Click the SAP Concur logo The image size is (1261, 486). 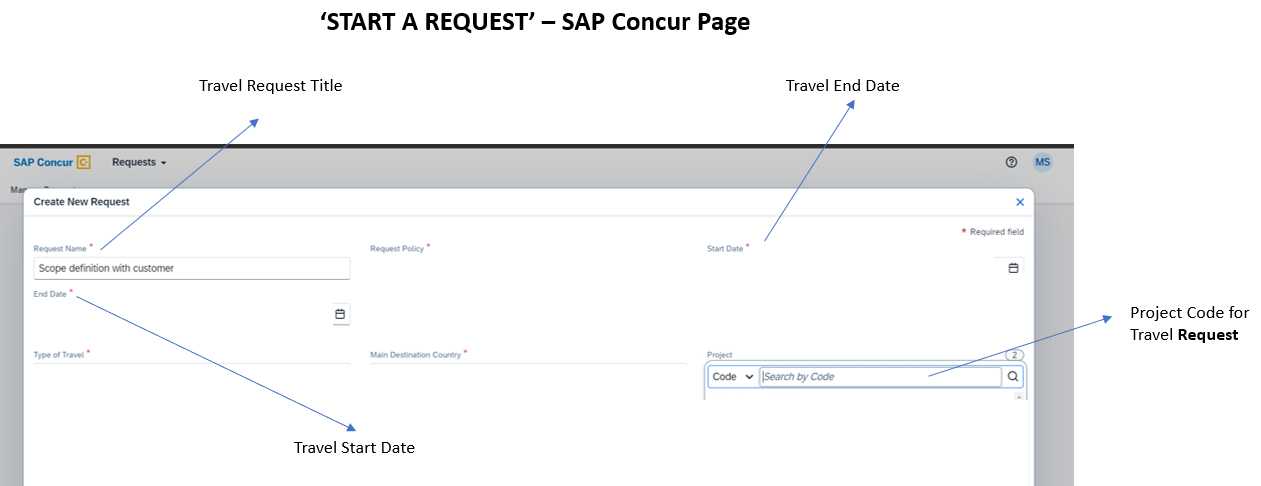(x=52, y=162)
